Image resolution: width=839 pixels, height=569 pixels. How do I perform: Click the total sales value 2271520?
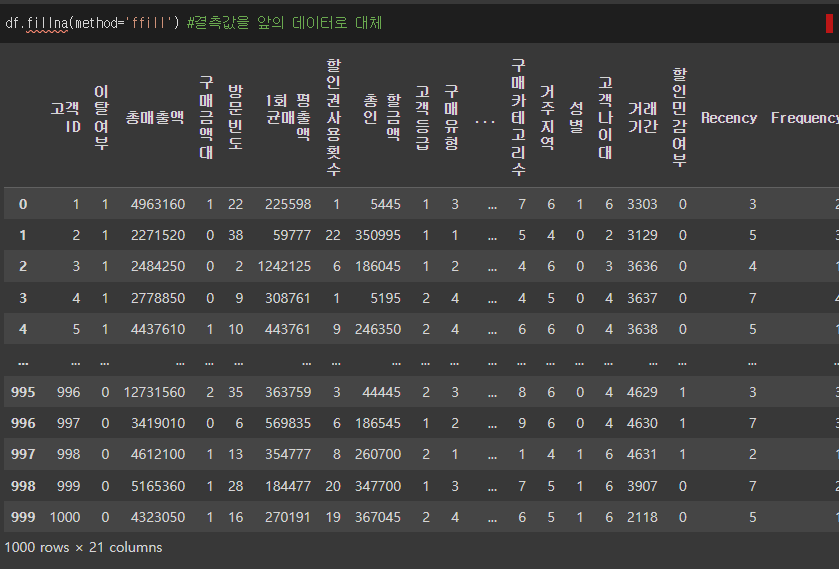(158, 235)
